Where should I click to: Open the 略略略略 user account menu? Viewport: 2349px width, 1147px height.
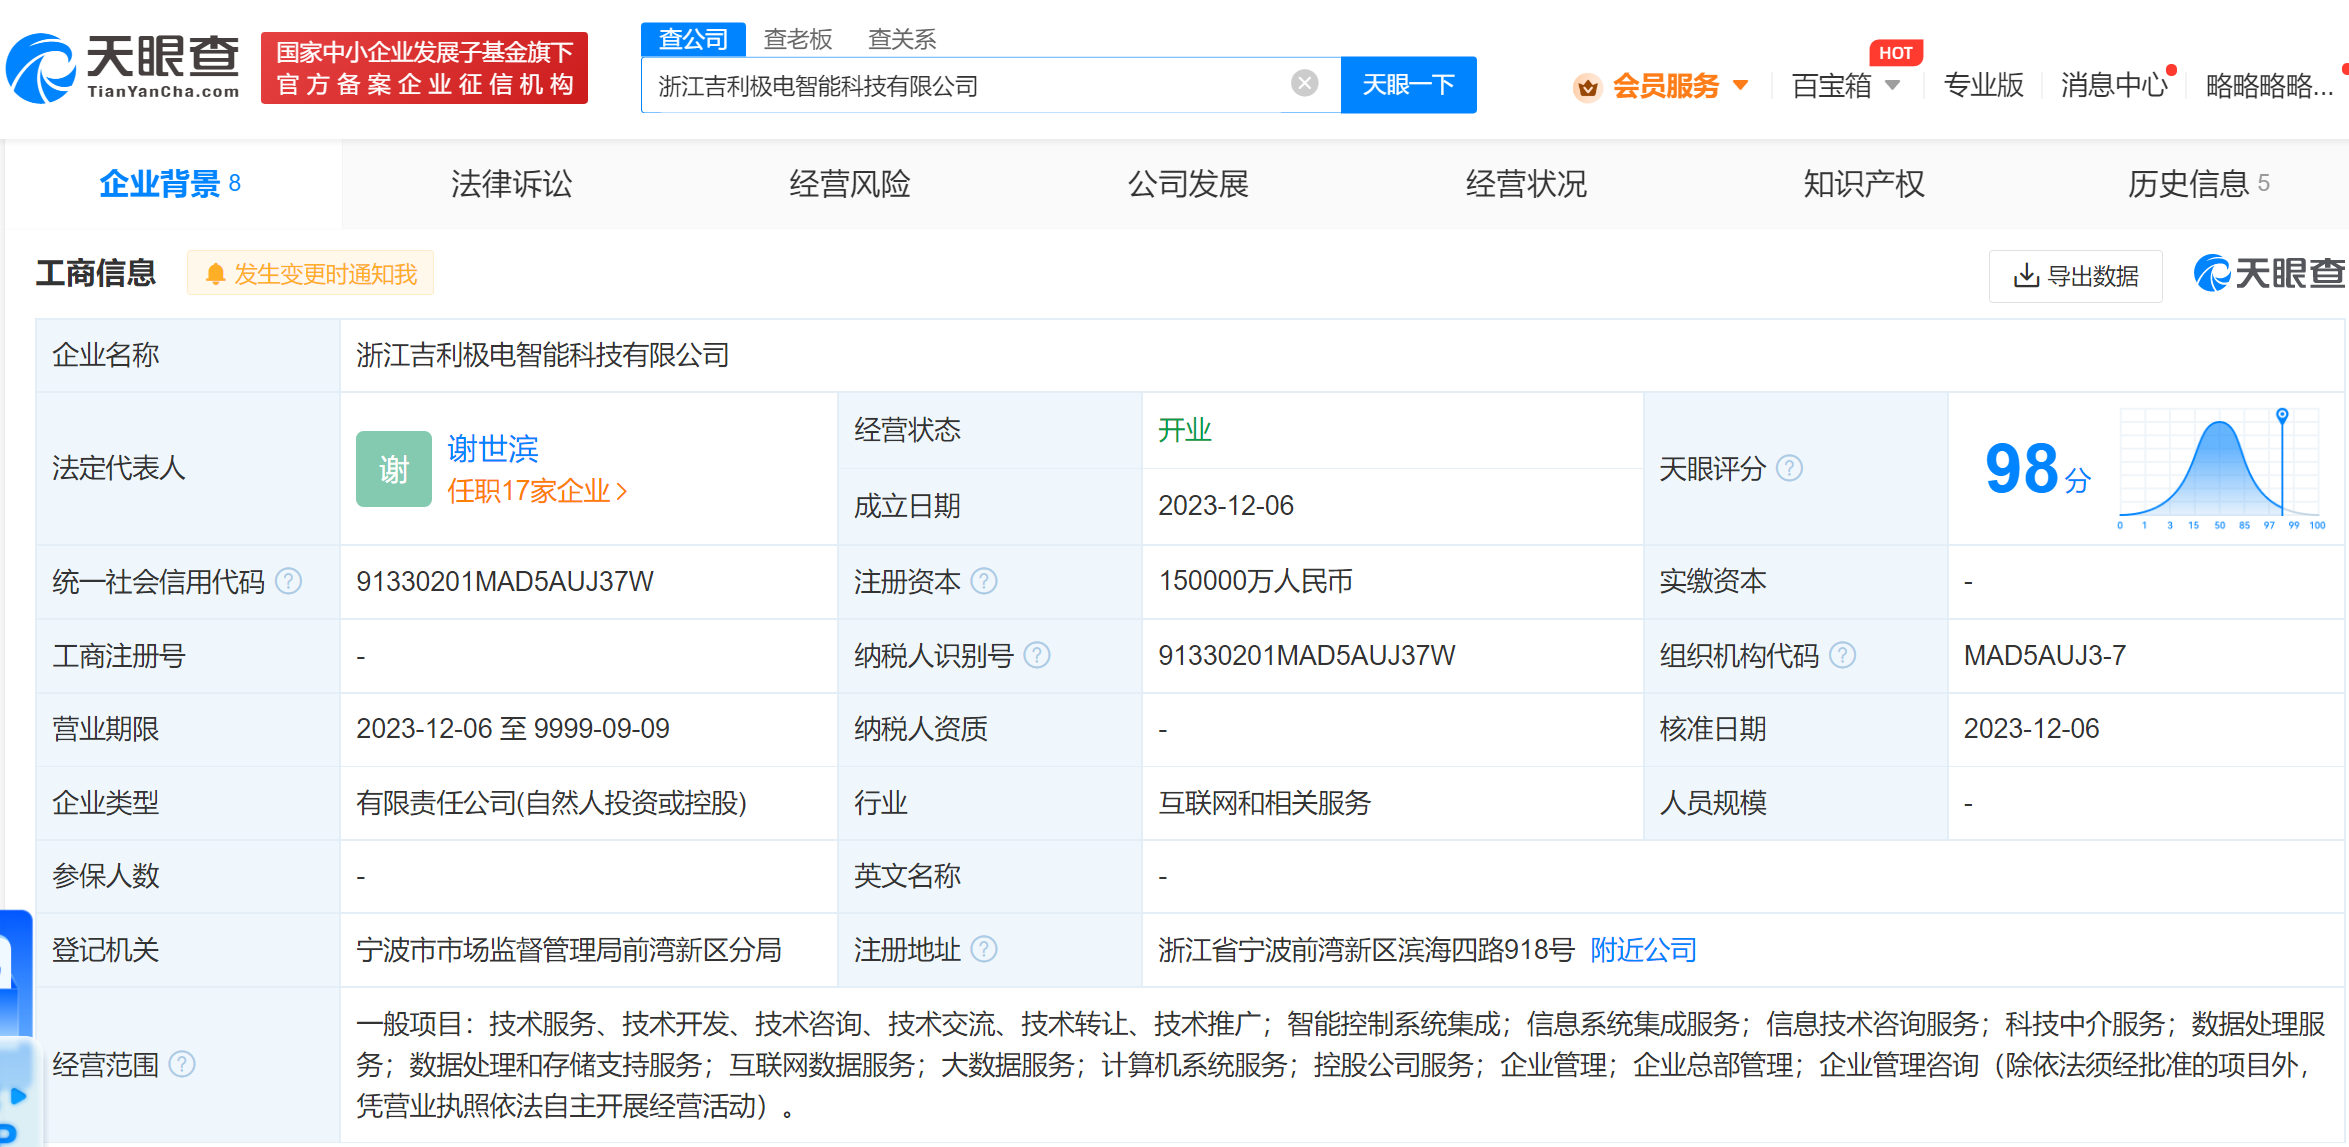coord(2269,86)
